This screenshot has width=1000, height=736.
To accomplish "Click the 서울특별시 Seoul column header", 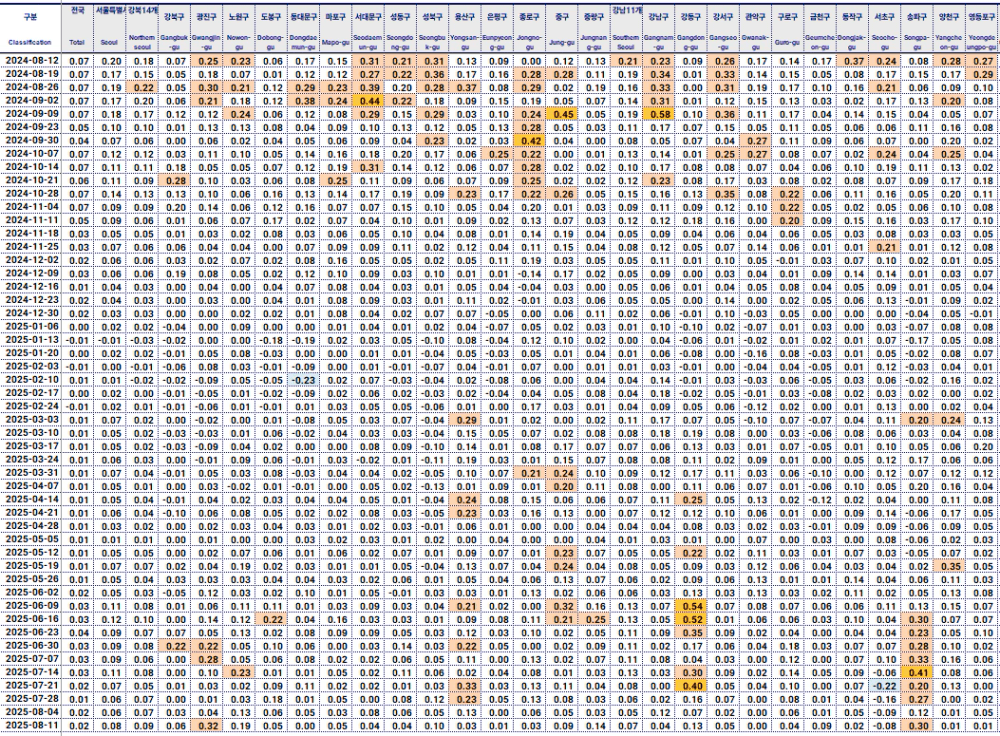I will (x=110, y=28).
